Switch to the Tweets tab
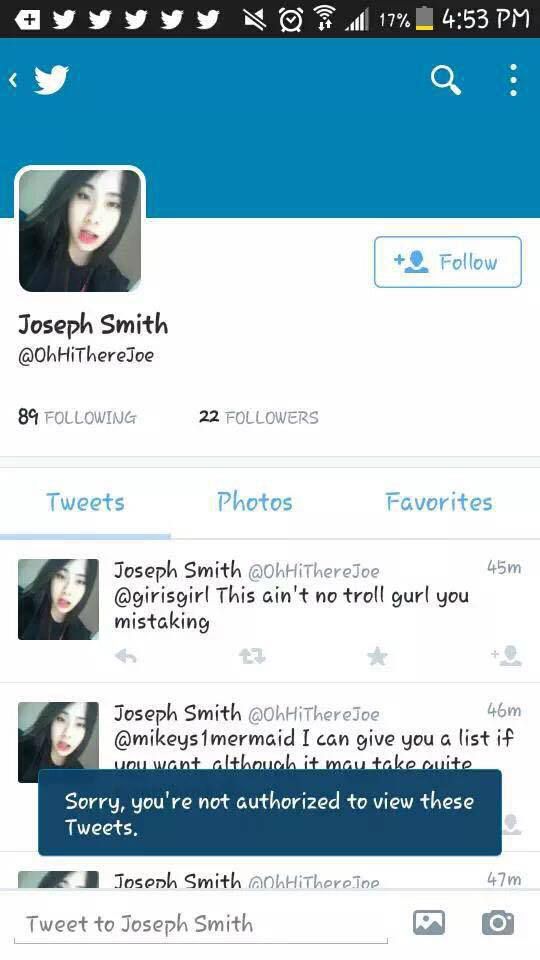Image resolution: width=540 pixels, height=960 pixels. tap(85, 503)
